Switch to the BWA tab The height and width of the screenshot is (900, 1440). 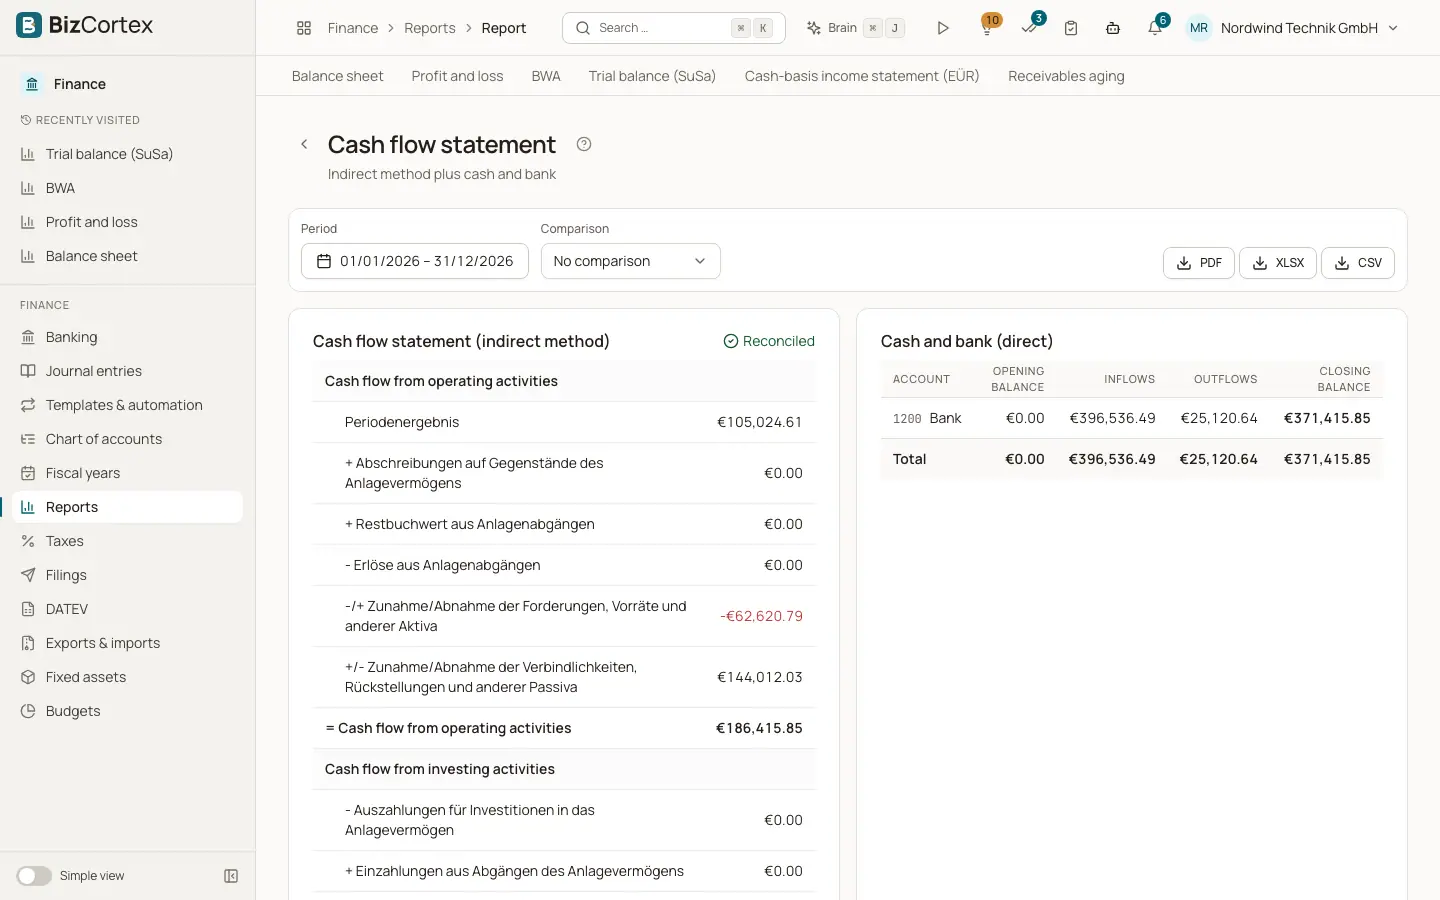(546, 76)
